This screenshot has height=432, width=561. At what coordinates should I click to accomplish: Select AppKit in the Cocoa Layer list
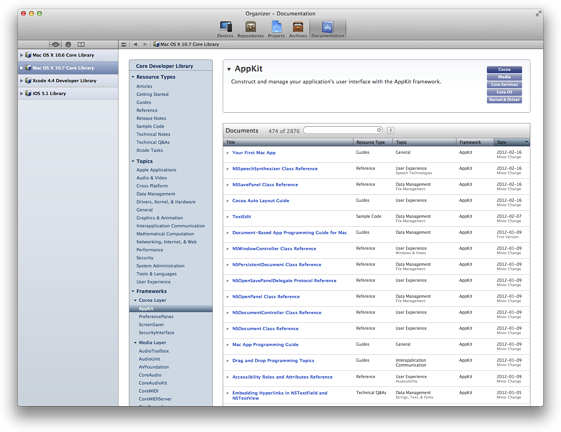(x=171, y=309)
